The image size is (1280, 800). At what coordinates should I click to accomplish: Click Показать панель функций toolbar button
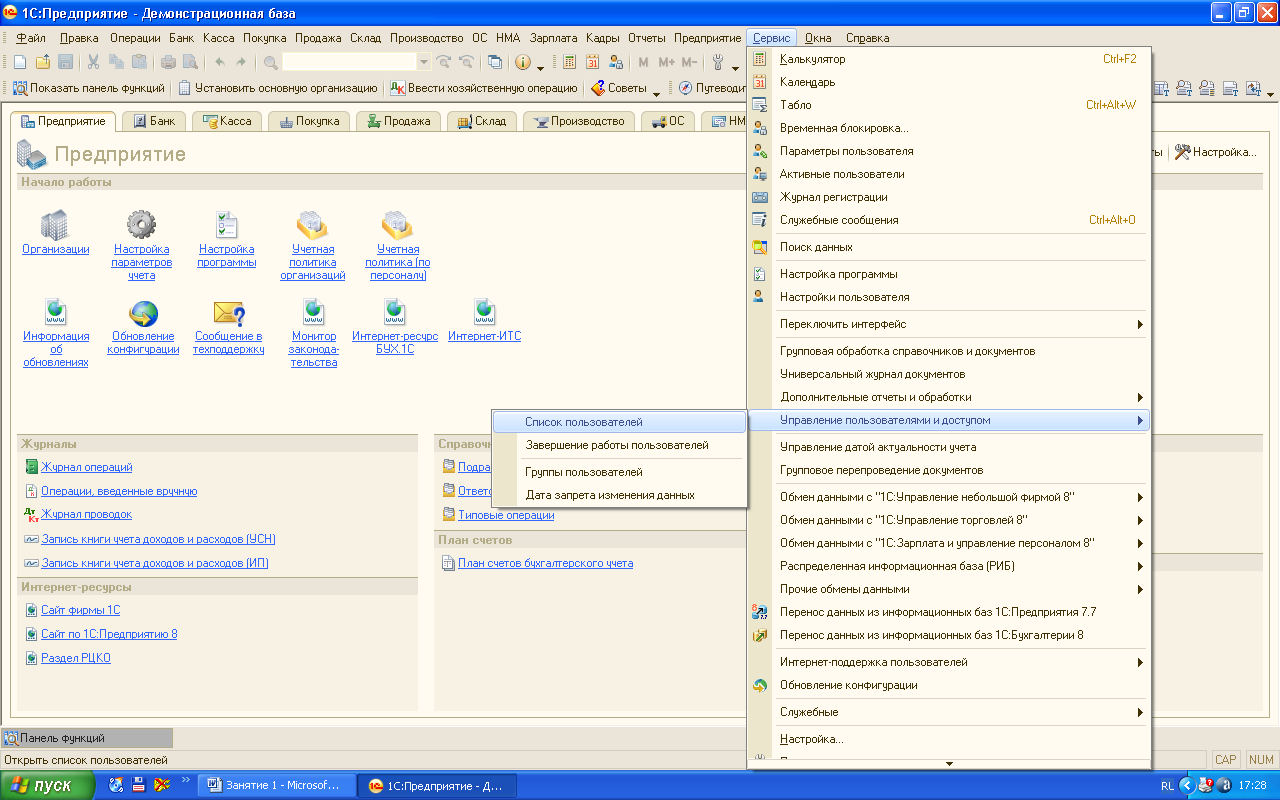(x=88, y=88)
